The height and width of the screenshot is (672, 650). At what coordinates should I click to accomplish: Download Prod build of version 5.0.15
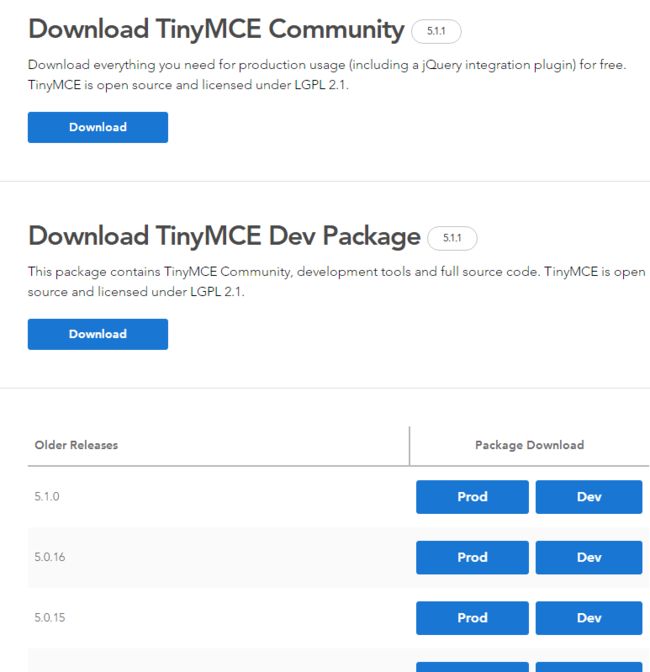click(x=472, y=618)
